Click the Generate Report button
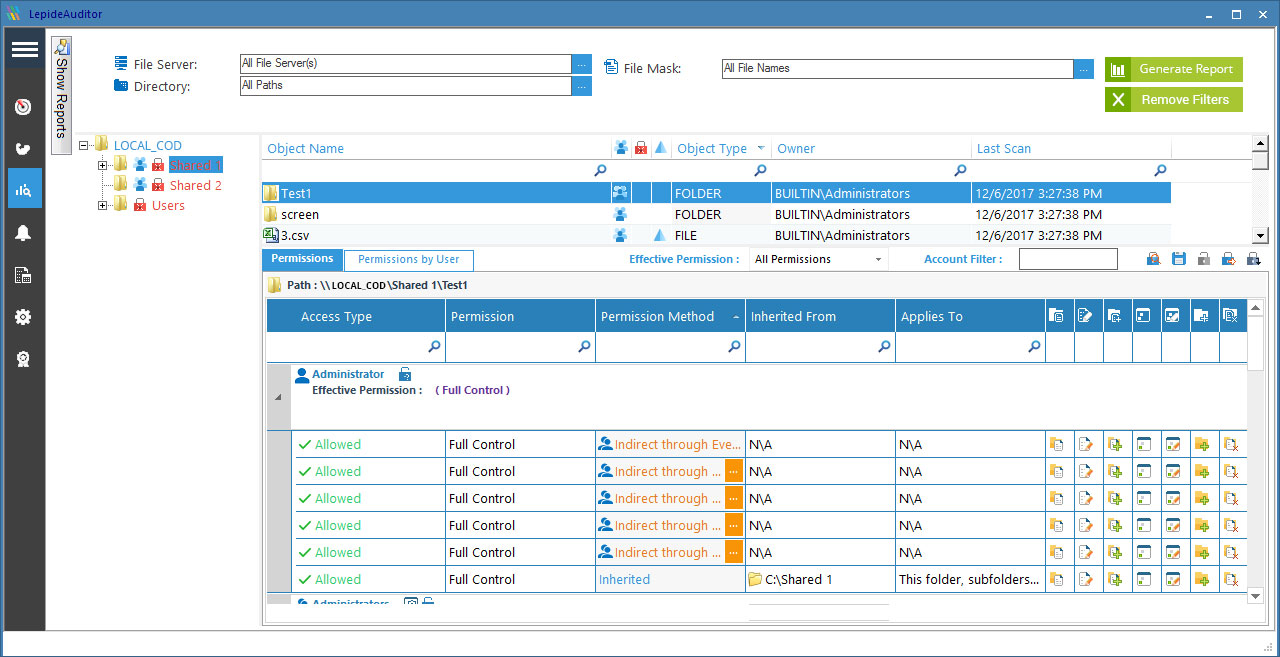The image size is (1280, 657). [x=1173, y=69]
